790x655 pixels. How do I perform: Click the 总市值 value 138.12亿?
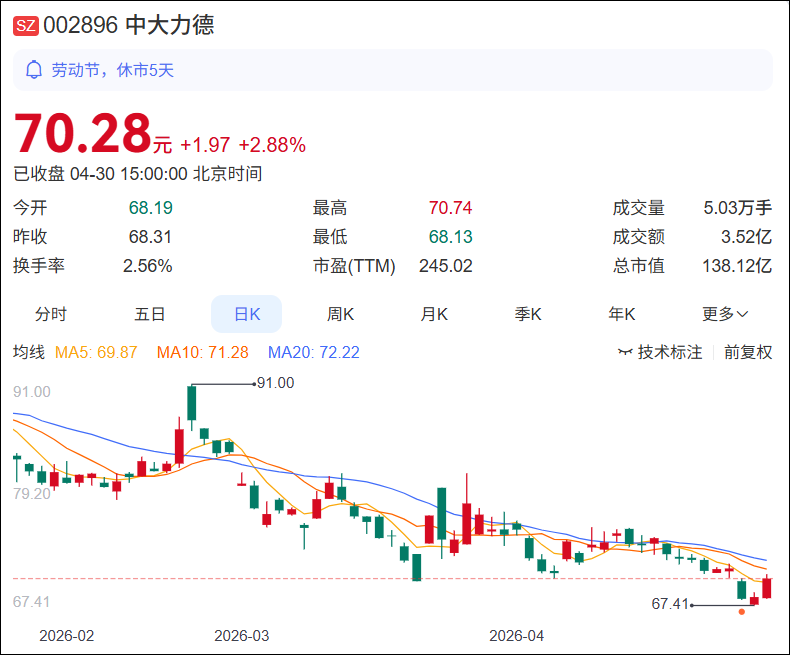coord(737,266)
